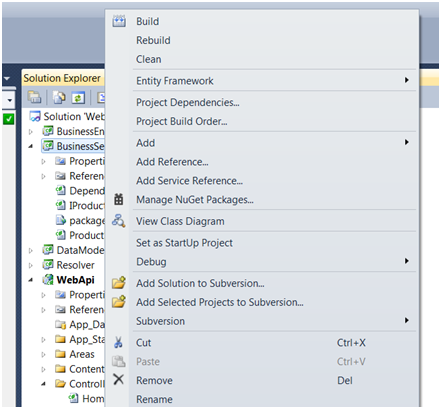The height and width of the screenshot is (409, 441).
Task: Click the Build icon in context menu
Action: [119, 21]
